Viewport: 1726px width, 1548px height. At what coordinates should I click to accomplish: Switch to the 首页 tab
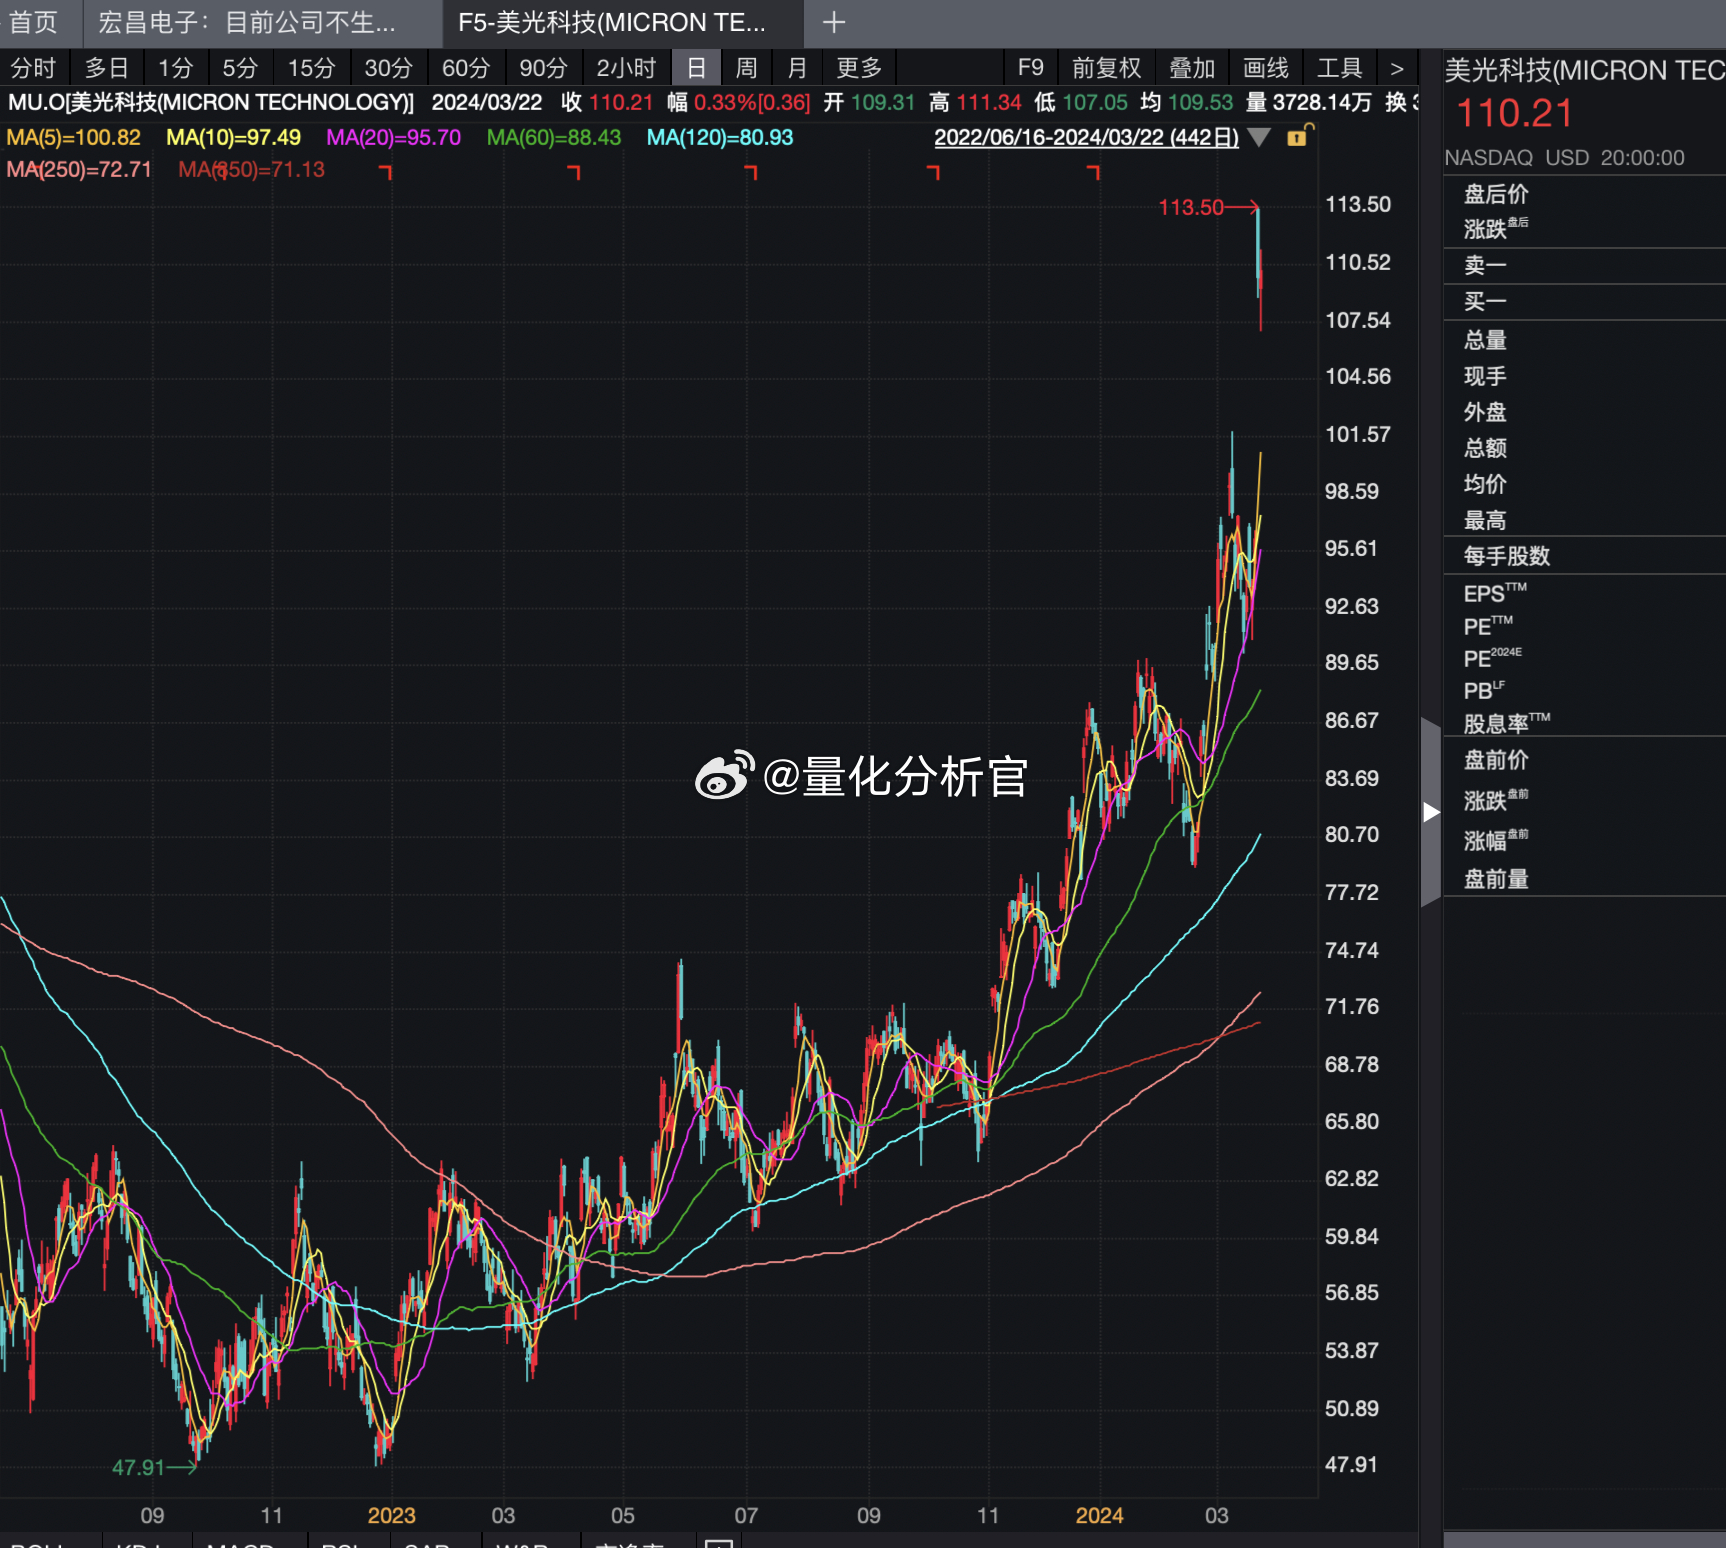[x=34, y=22]
